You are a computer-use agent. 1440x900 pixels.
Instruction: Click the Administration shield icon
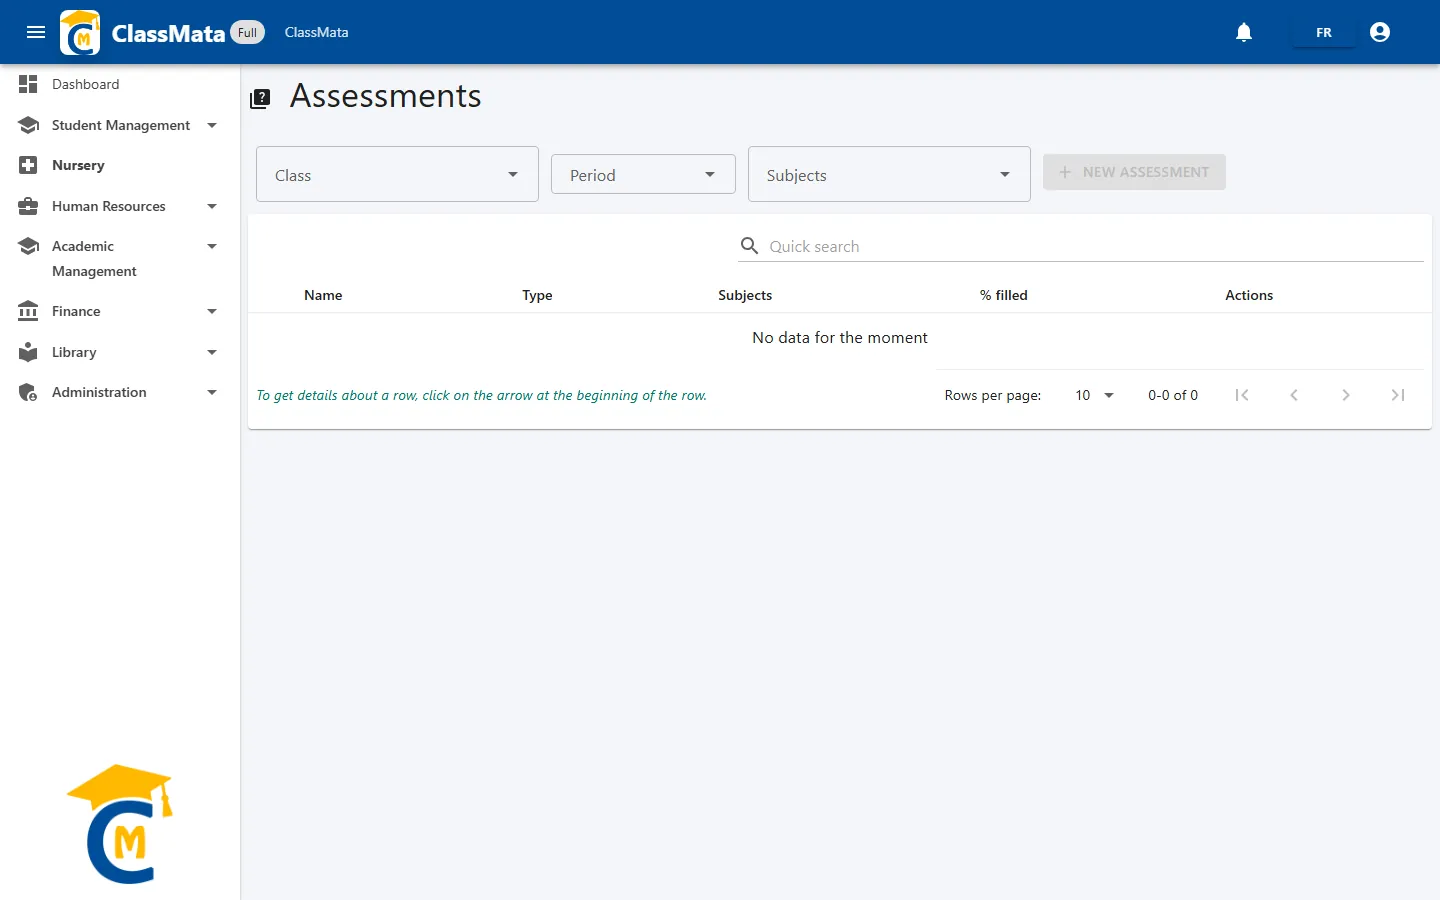28,392
